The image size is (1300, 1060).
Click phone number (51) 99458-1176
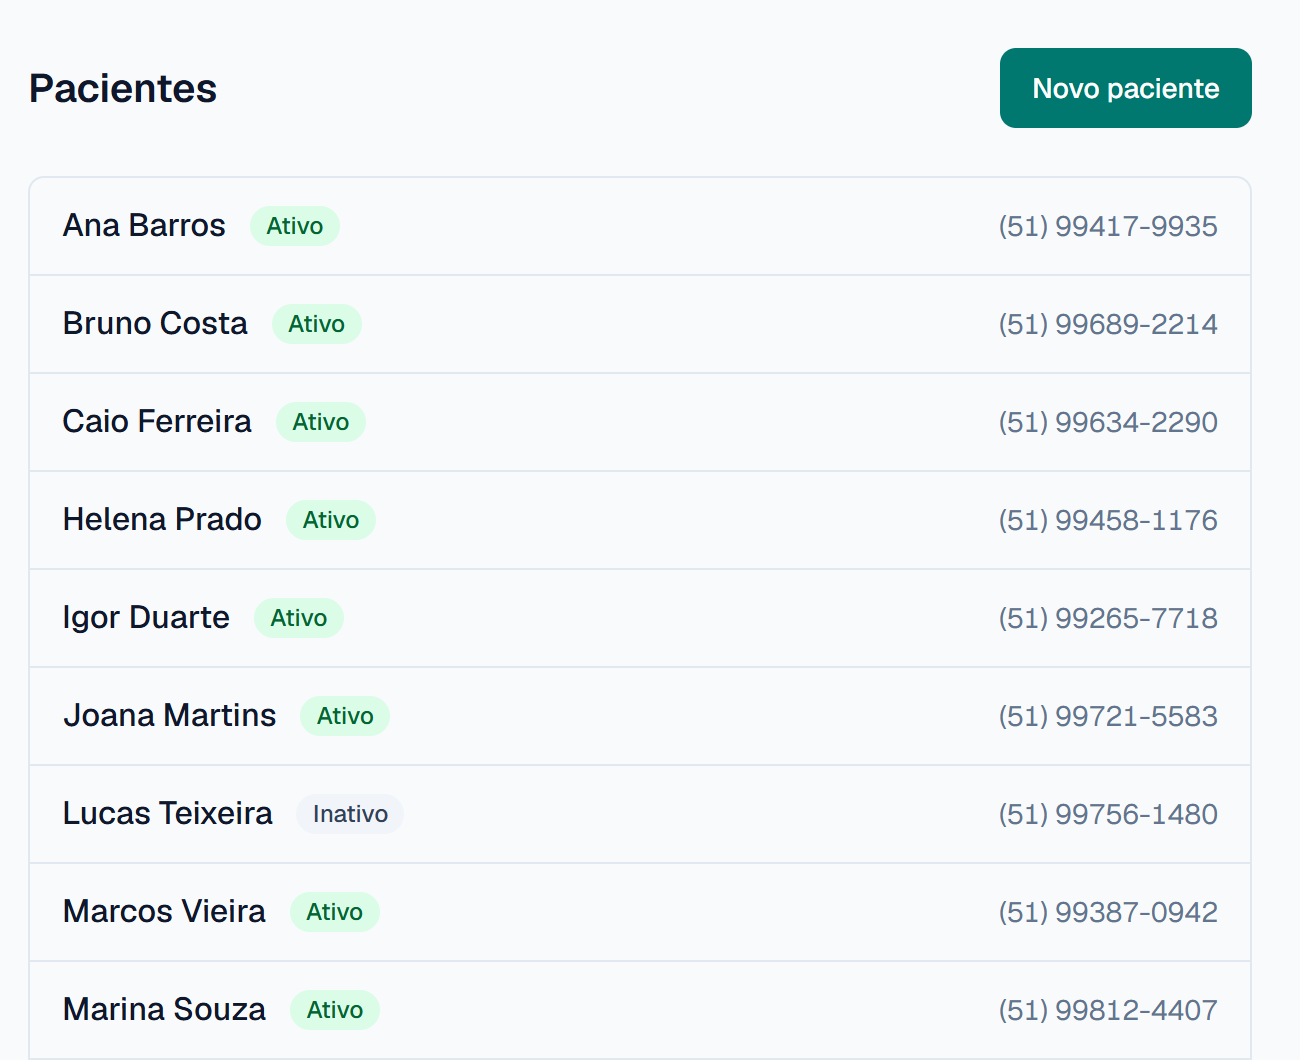click(x=1108, y=520)
